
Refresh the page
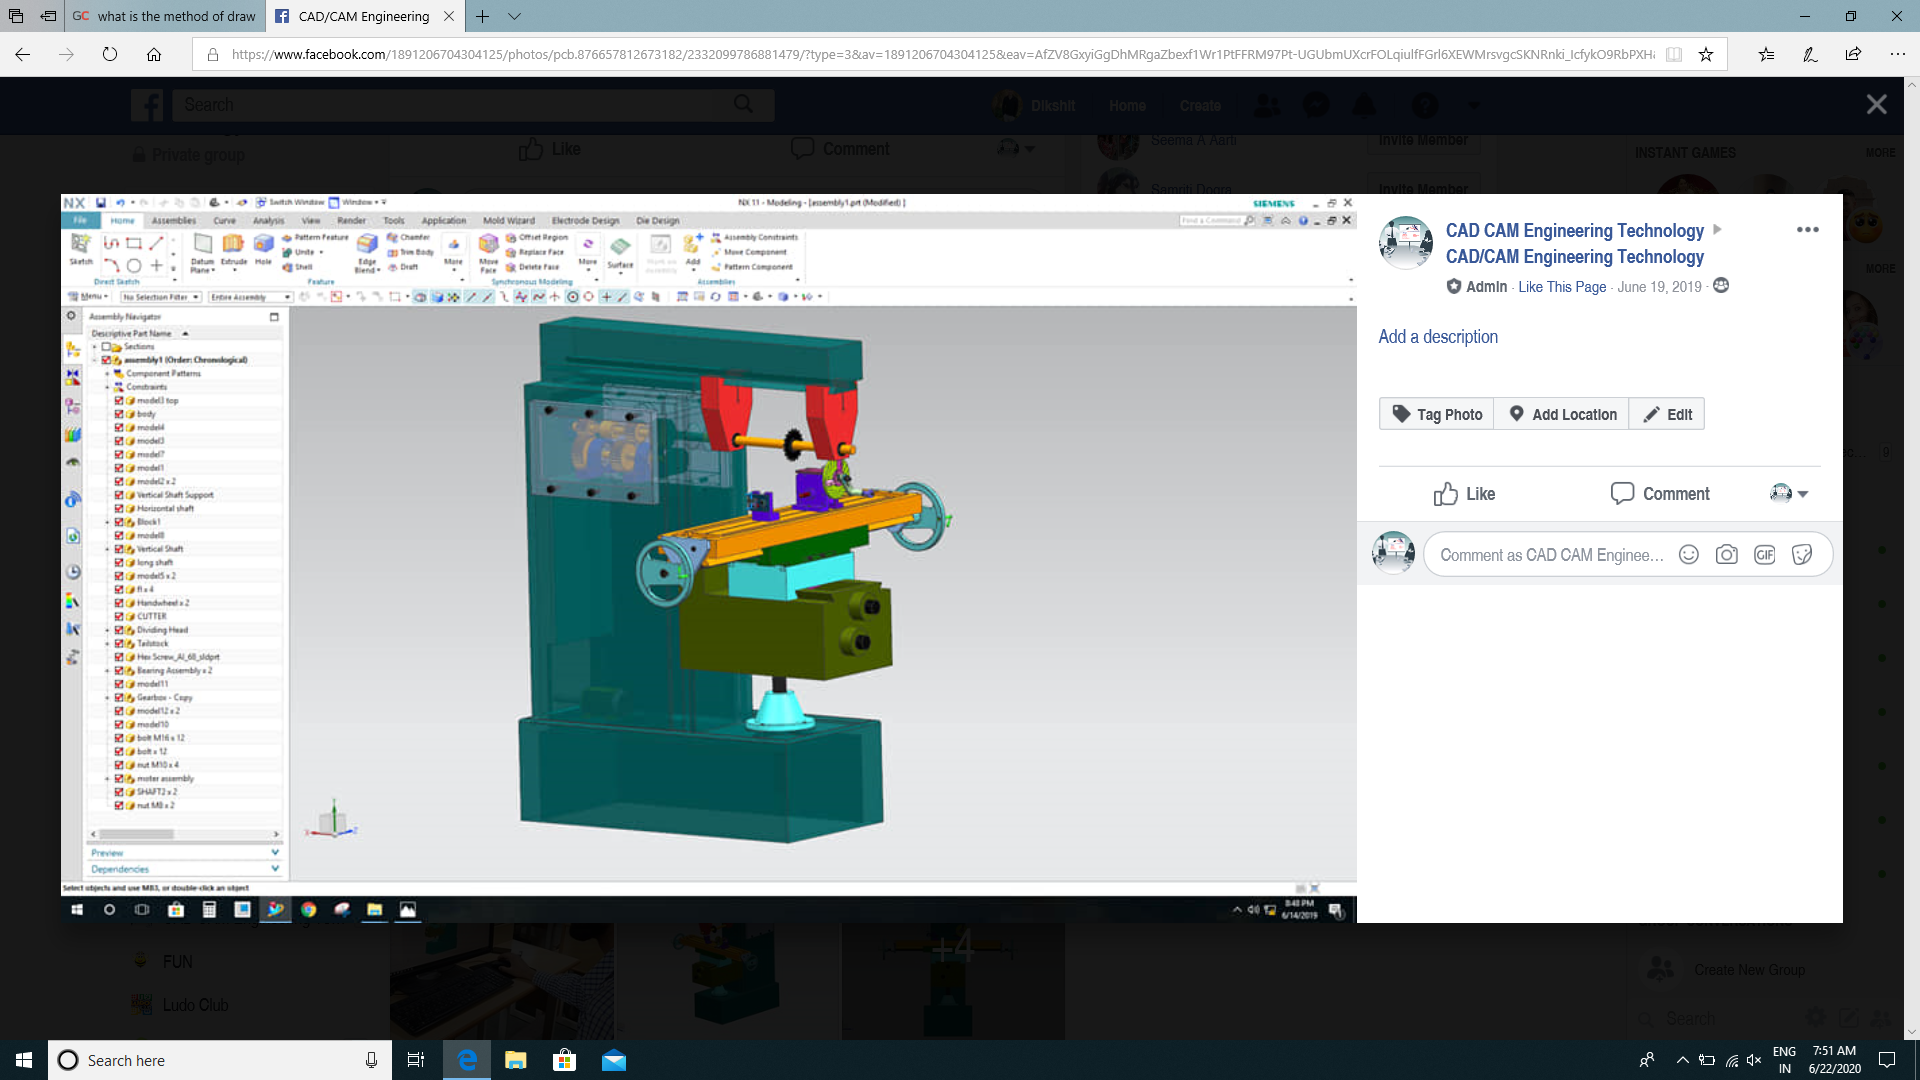pos(110,55)
